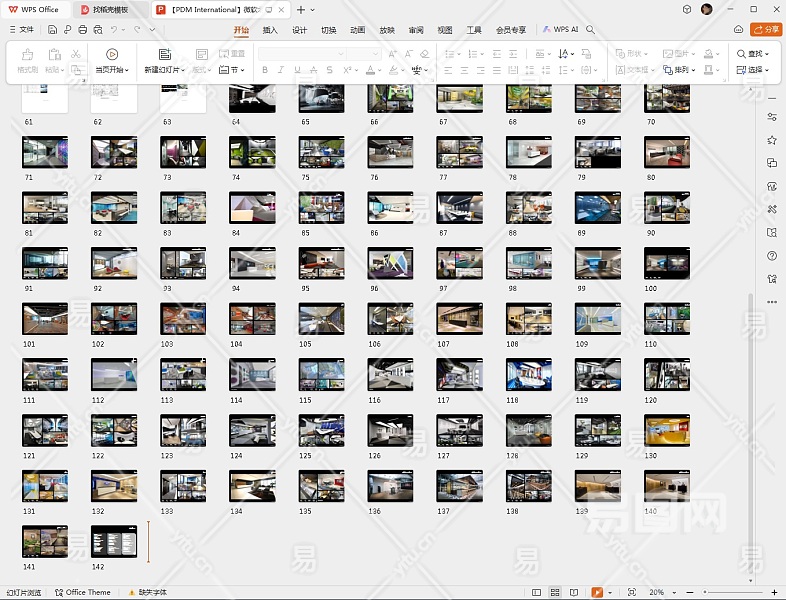The image size is (786, 600).
Task: Toggle slide sorter view in status bar
Action: tap(555, 593)
